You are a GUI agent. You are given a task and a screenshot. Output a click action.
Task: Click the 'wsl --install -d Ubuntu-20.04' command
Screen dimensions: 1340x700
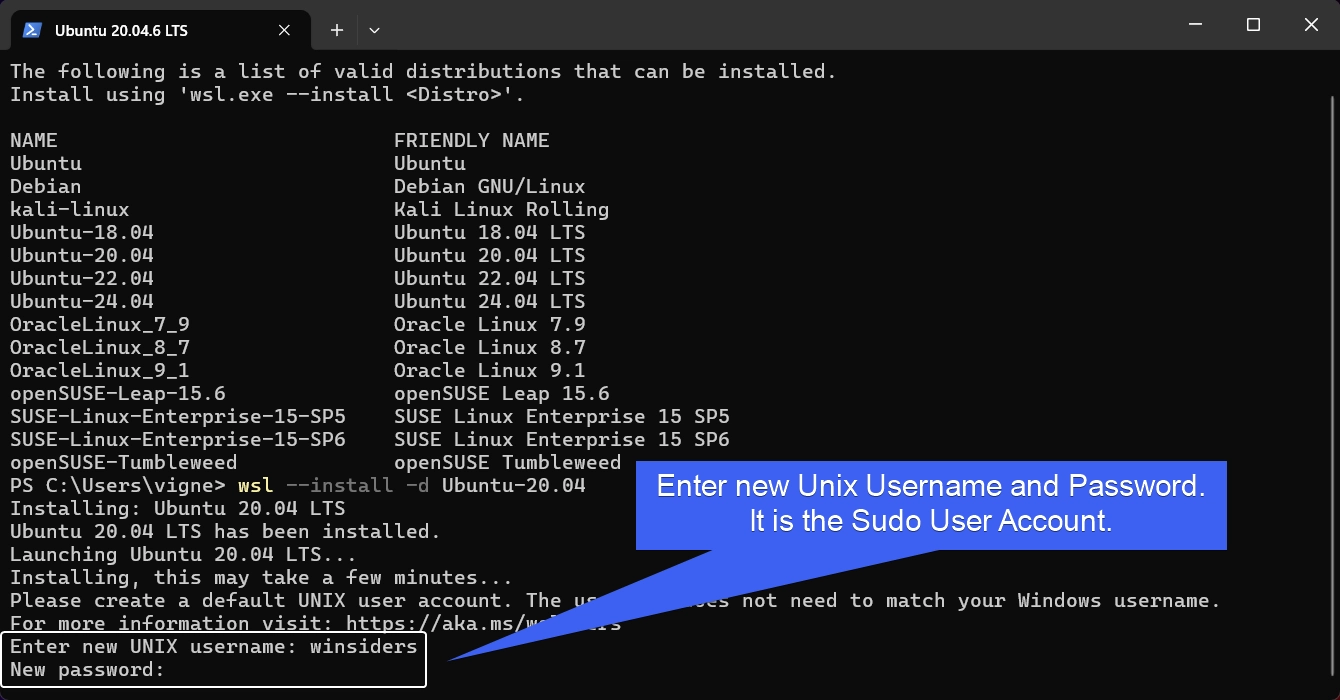(412, 486)
